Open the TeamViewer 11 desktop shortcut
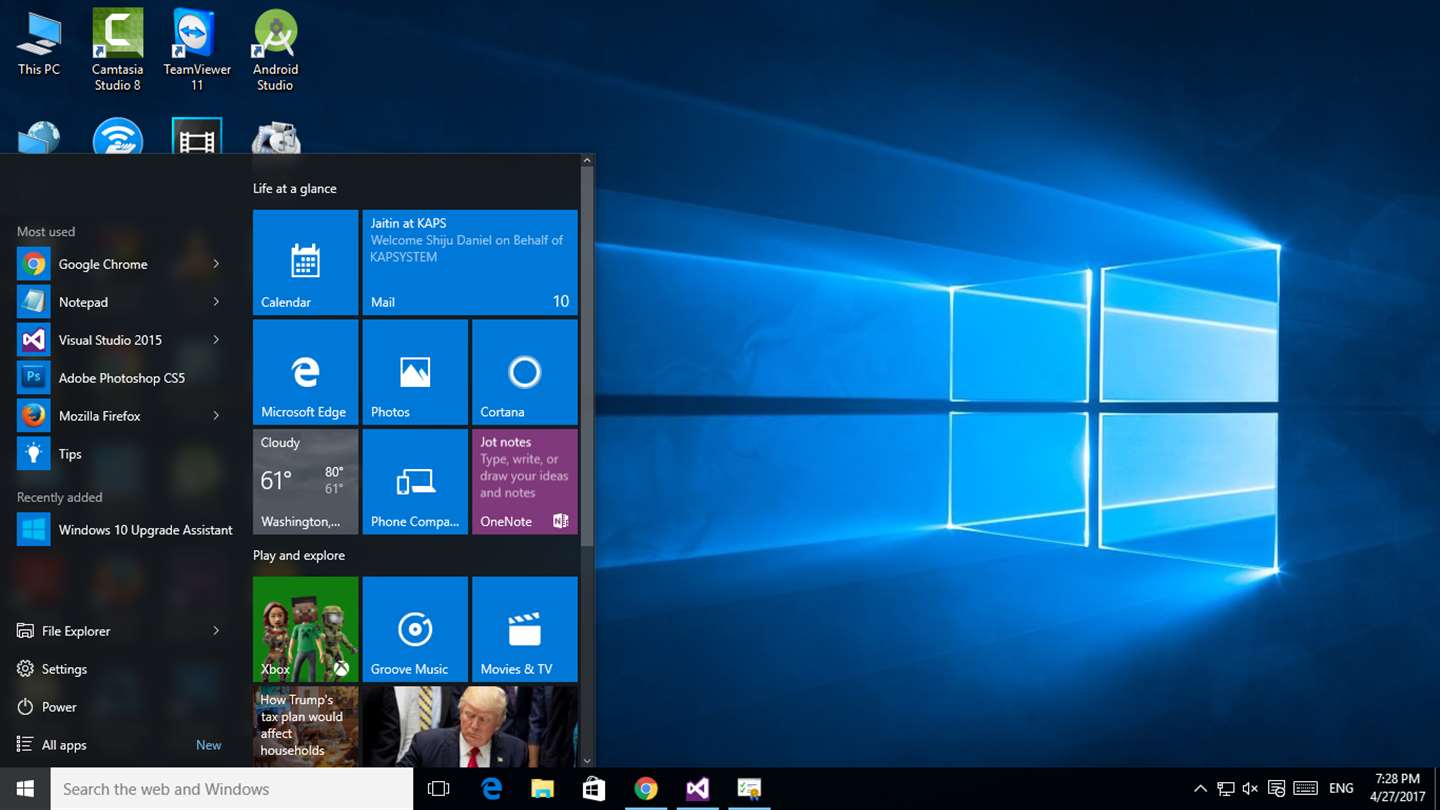This screenshot has height=810, width=1440. (x=197, y=50)
